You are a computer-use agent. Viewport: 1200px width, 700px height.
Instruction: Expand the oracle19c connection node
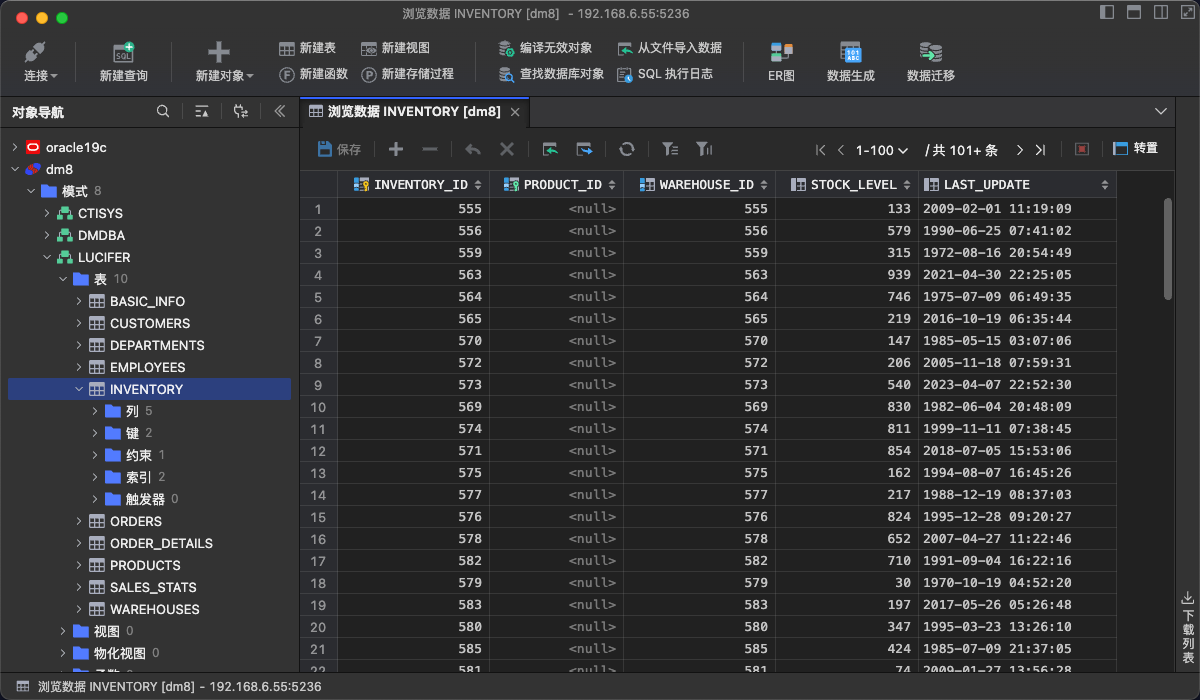point(14,147)
